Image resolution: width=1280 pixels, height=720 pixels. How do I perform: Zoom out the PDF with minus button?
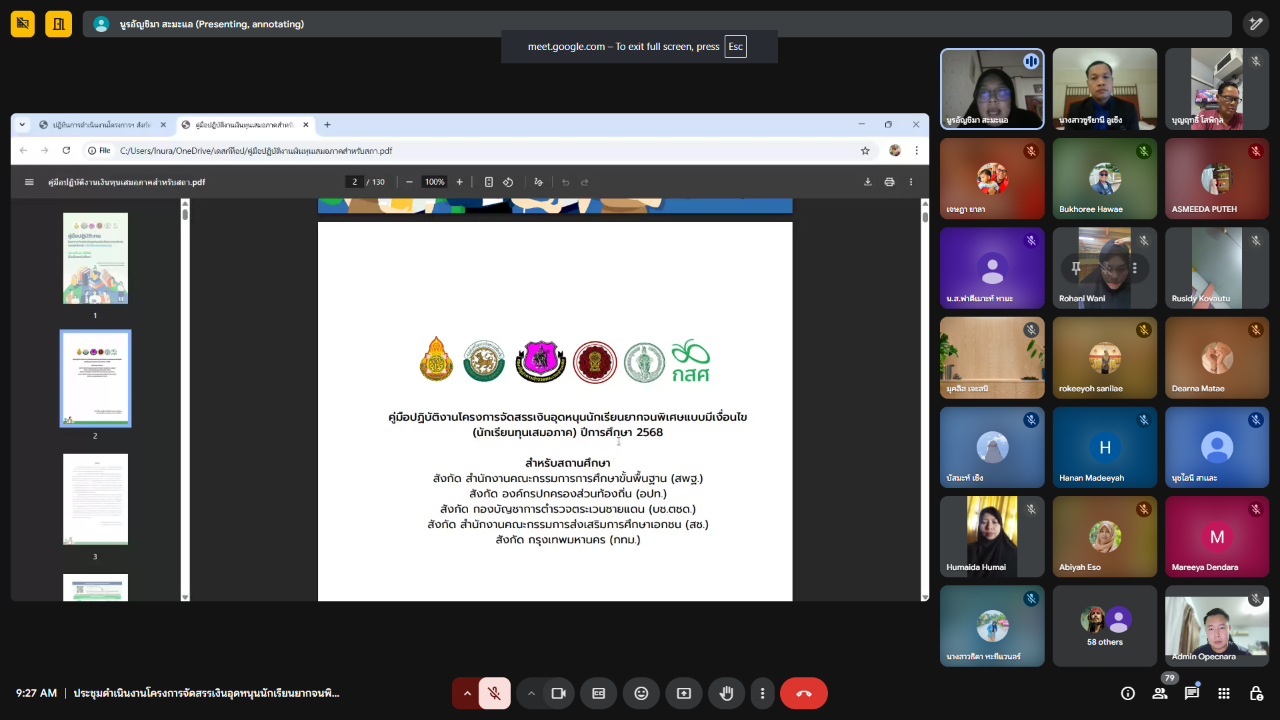pos(409,182)
